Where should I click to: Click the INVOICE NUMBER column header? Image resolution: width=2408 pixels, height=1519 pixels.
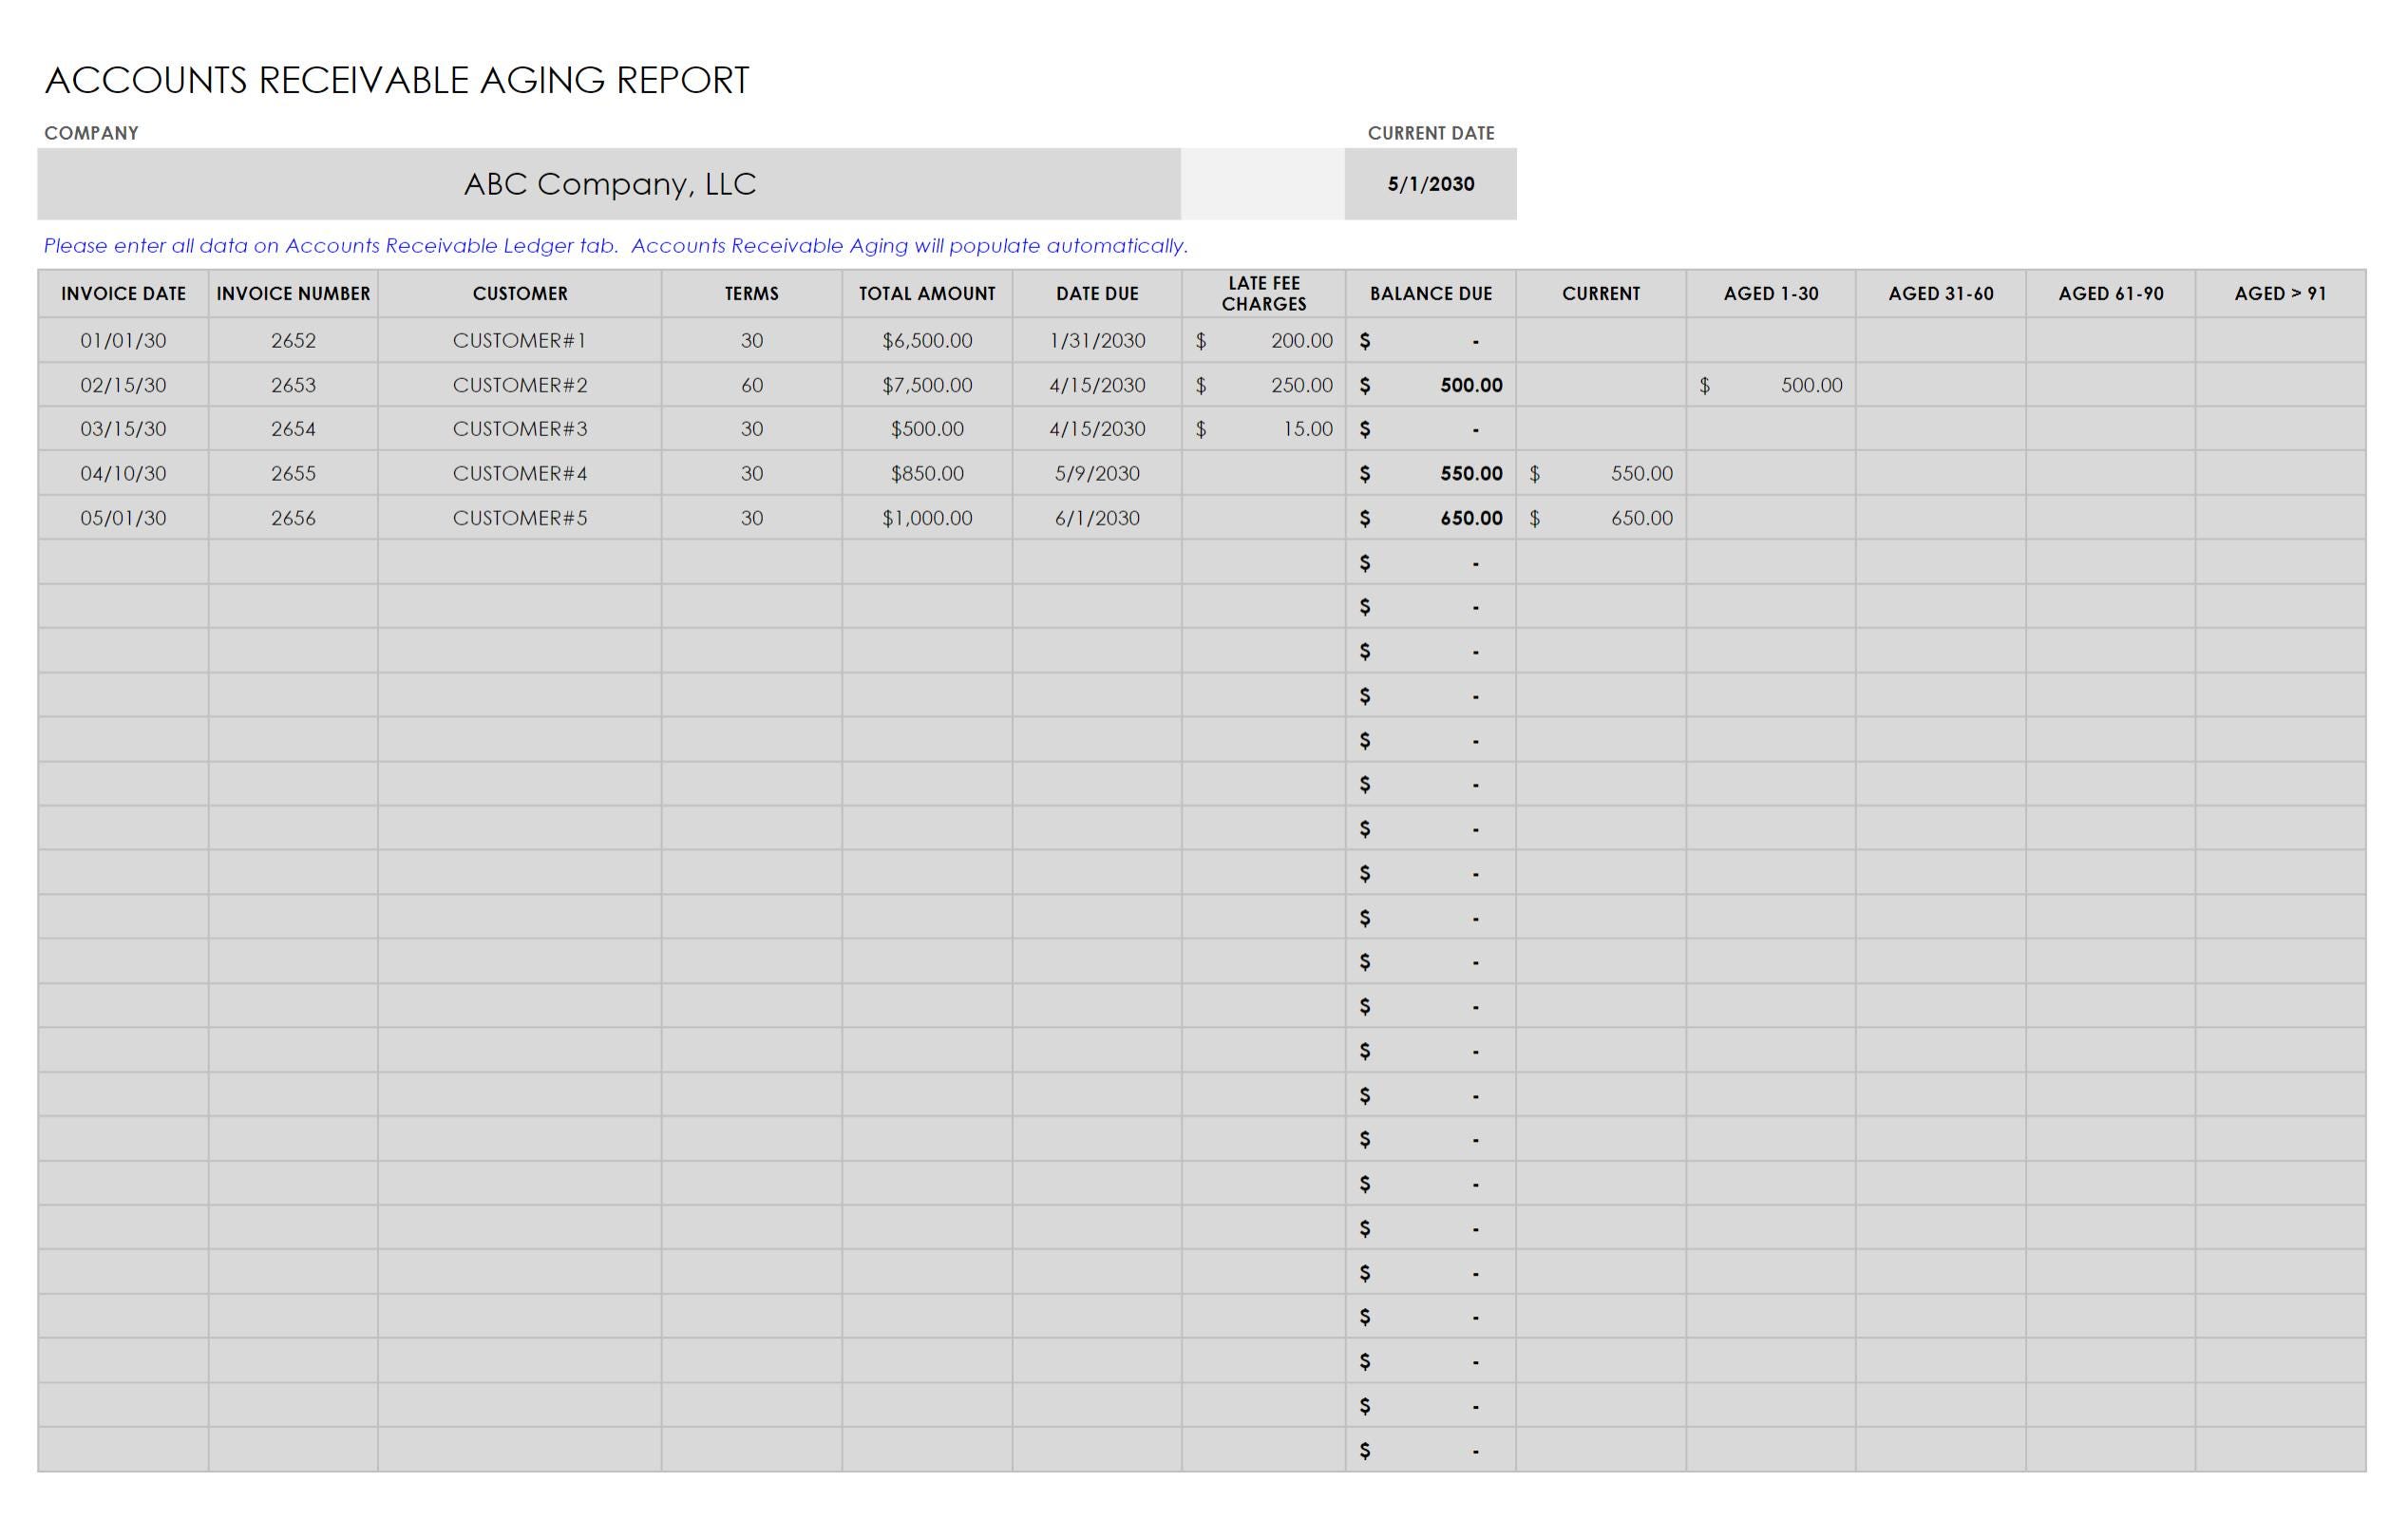292,293
